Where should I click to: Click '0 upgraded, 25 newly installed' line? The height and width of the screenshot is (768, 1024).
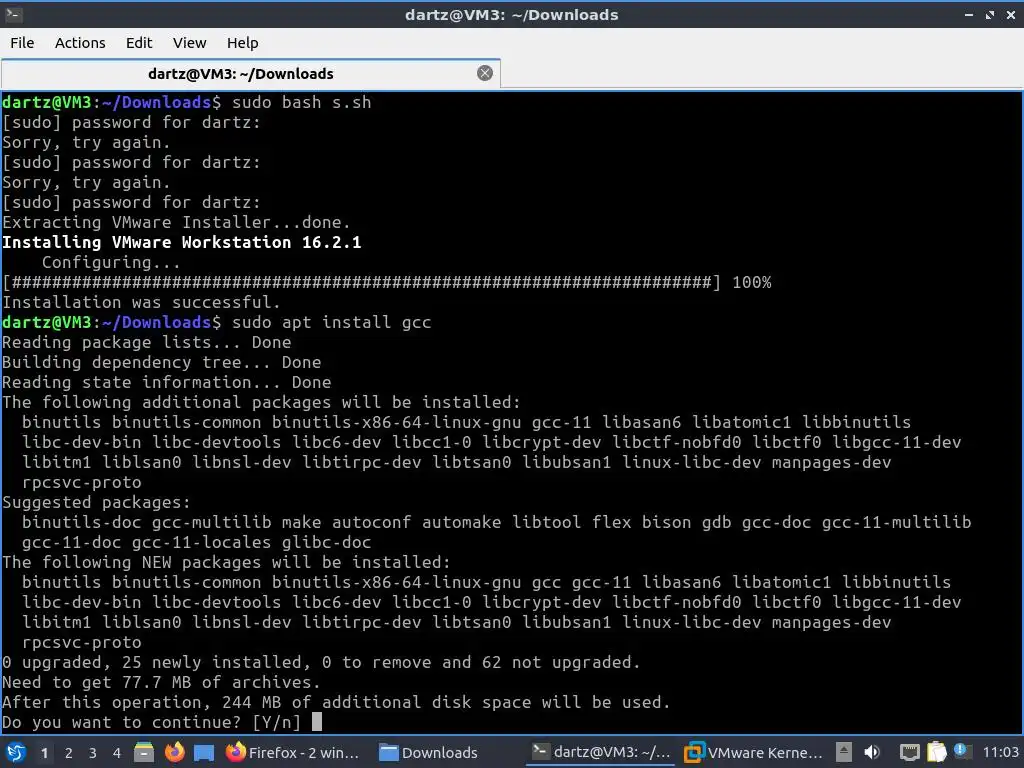321,662
